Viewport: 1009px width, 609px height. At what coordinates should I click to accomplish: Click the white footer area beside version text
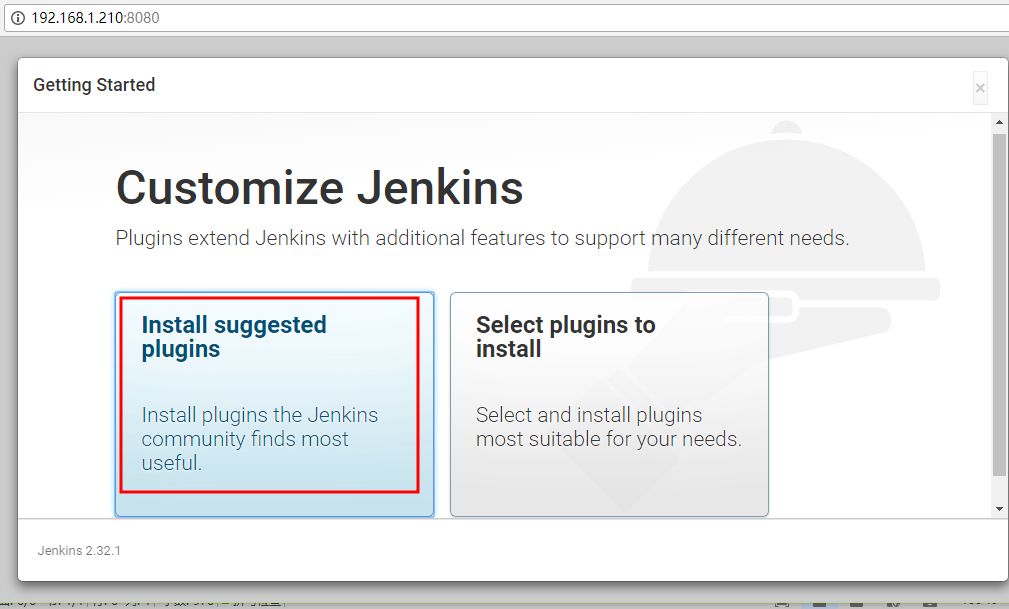[x=553, y=551]
